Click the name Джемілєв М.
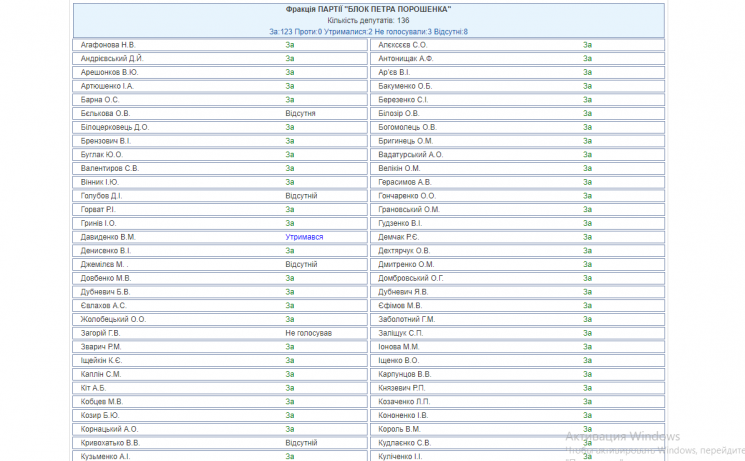 (x=104, y=265)
